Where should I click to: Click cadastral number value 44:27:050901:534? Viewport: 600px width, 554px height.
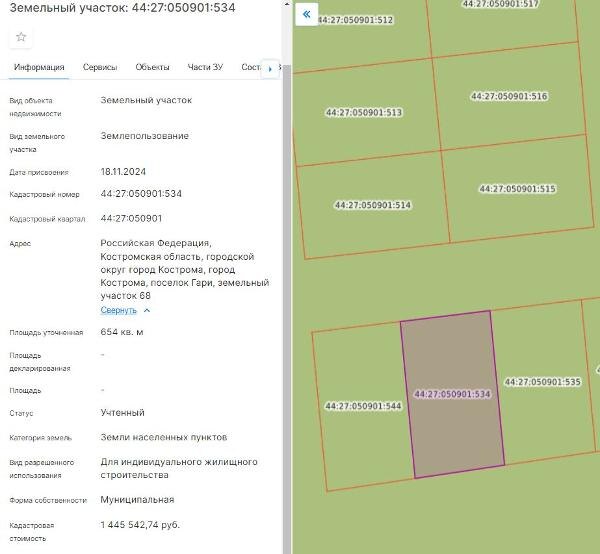[141, 194]
